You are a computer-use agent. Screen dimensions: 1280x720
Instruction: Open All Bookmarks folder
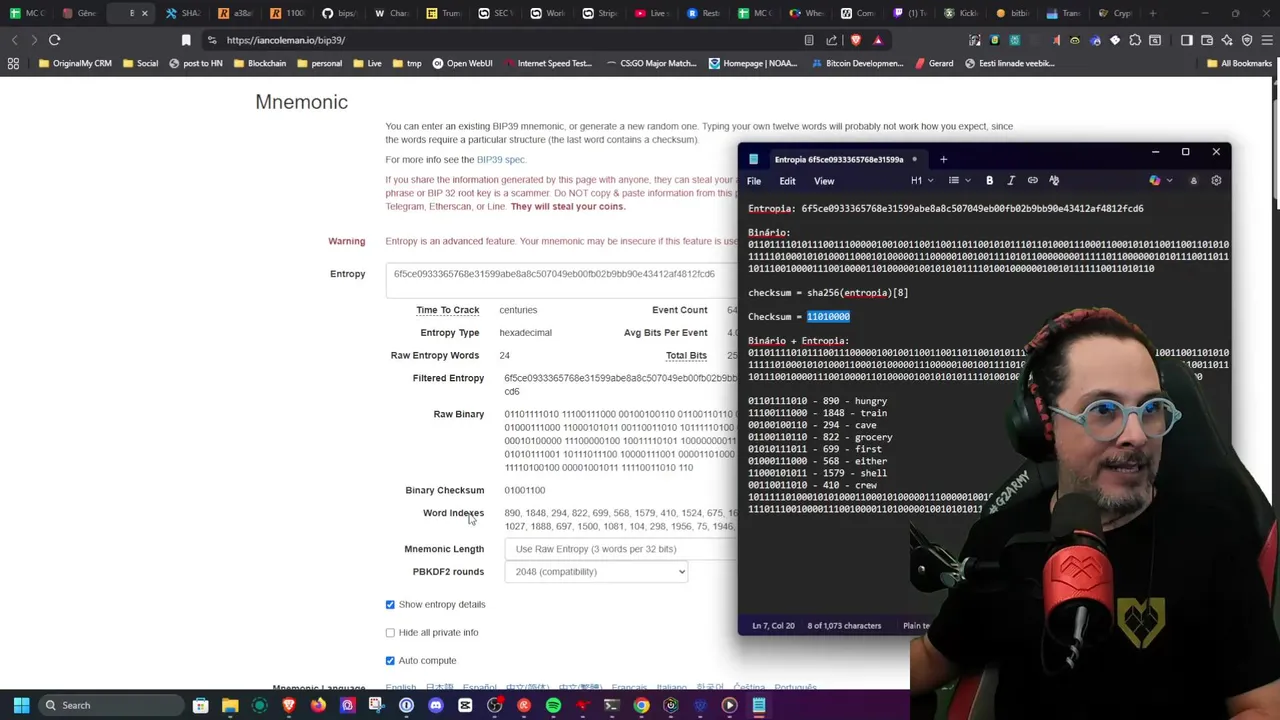point(1239,63)
